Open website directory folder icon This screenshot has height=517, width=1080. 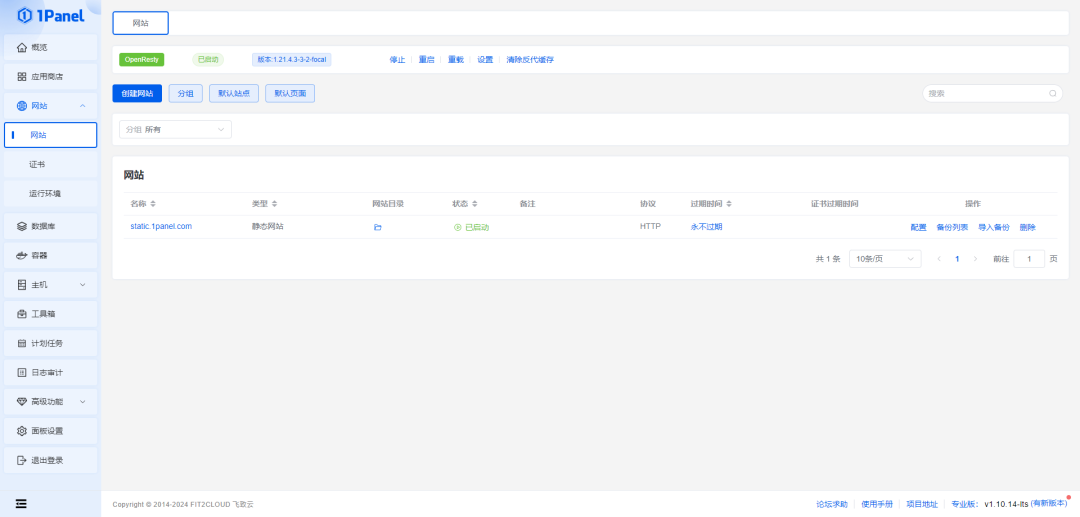pos(377,227)
